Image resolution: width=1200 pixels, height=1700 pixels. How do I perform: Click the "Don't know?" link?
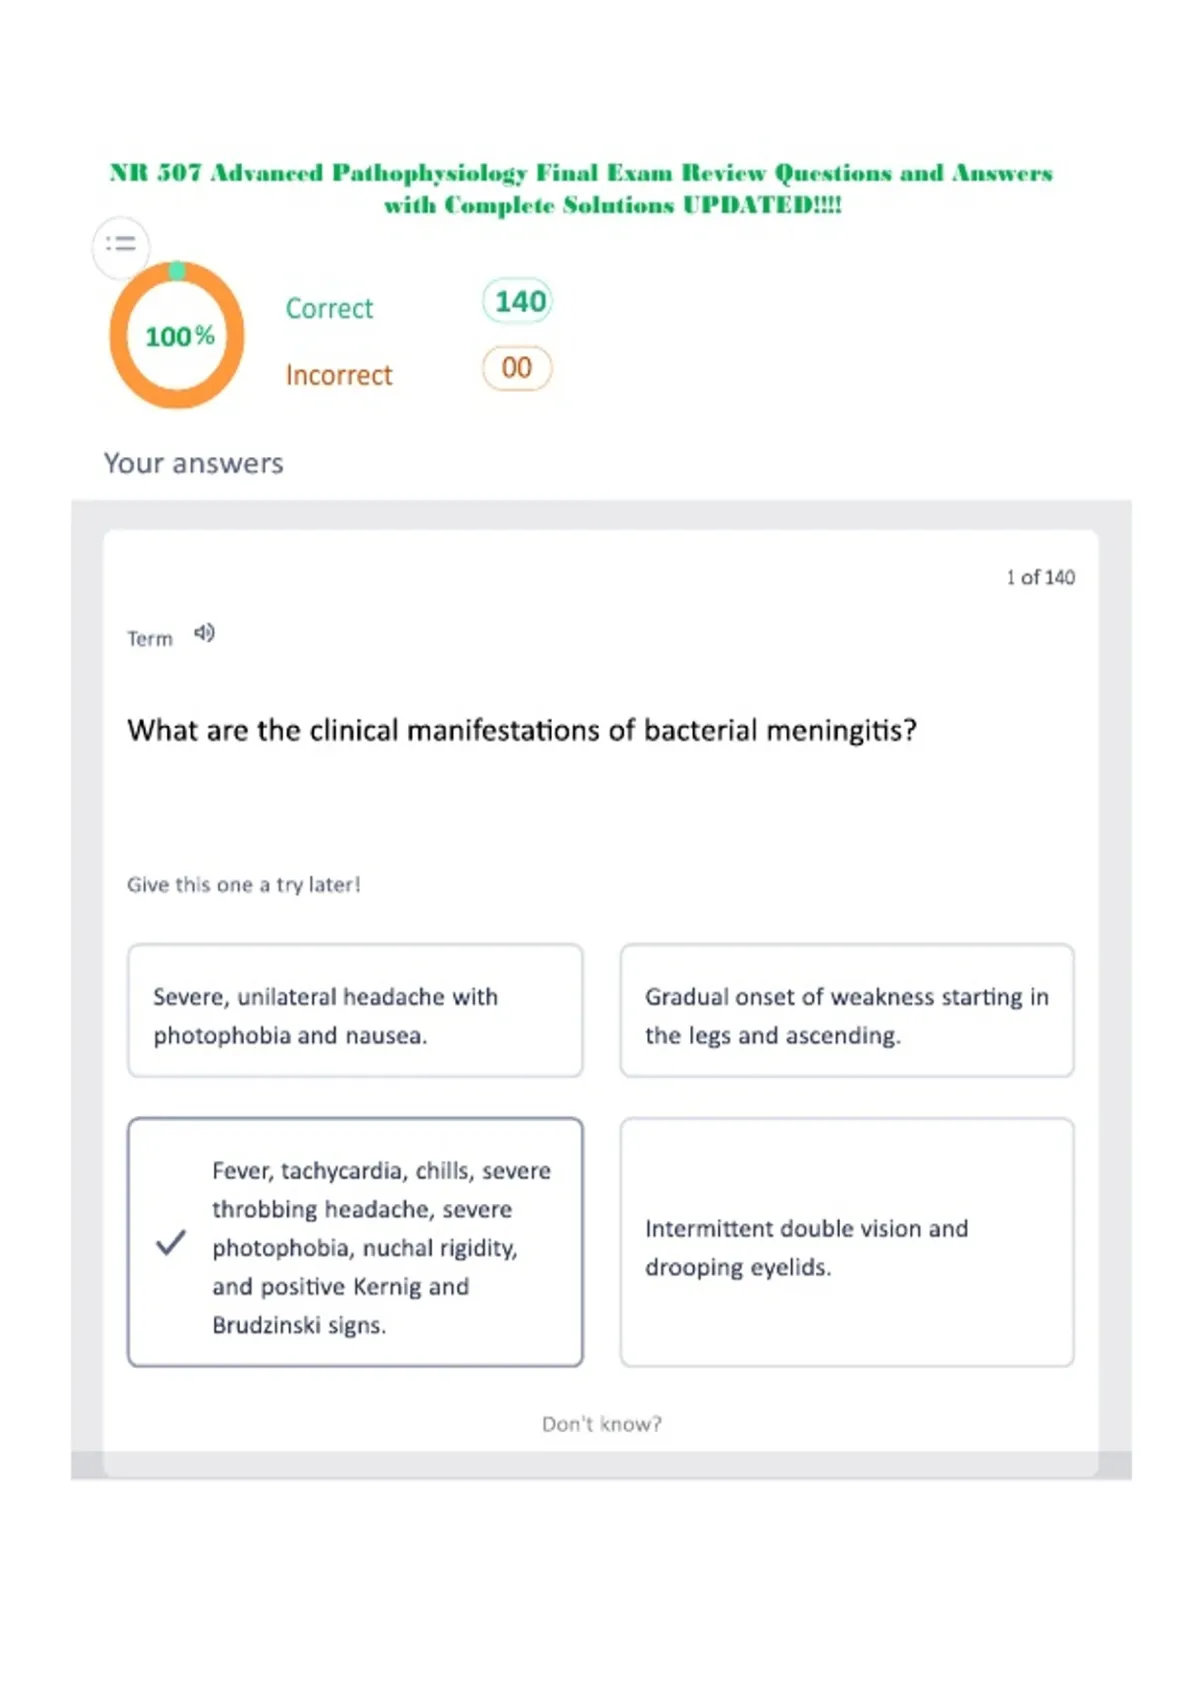[602, 1424]
